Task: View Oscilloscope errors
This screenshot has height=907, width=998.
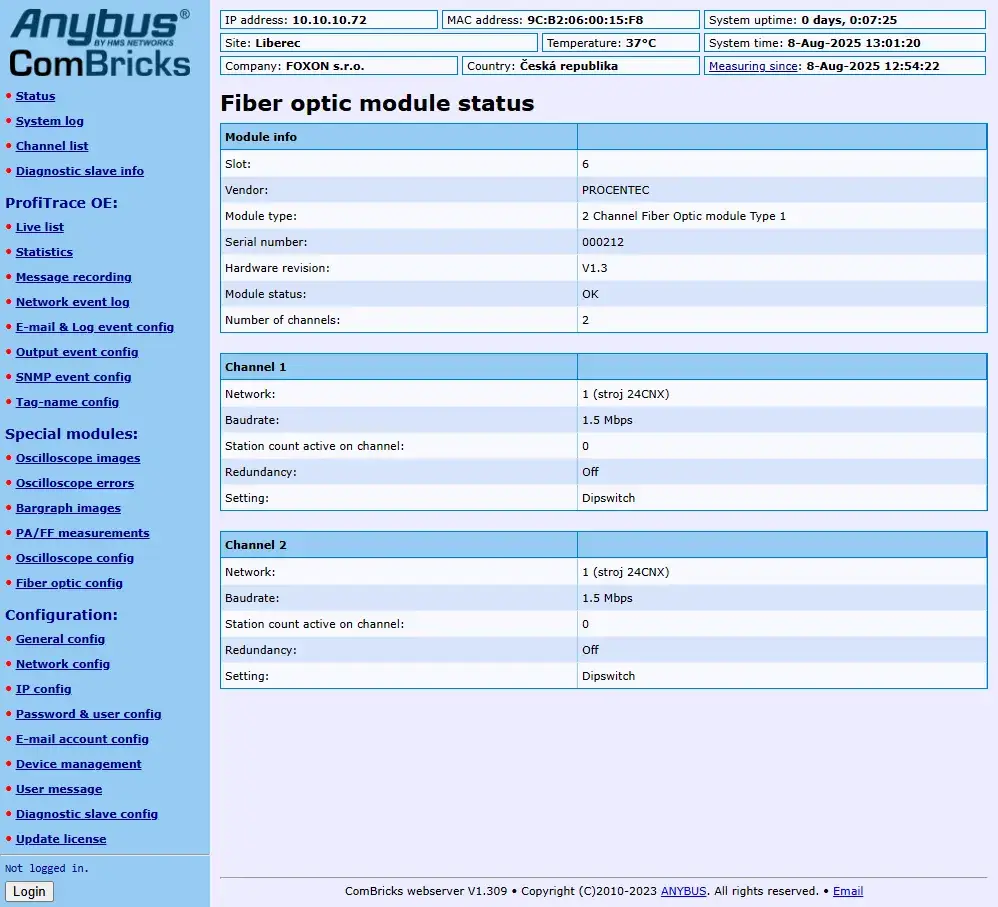Action: click(74, 482)
